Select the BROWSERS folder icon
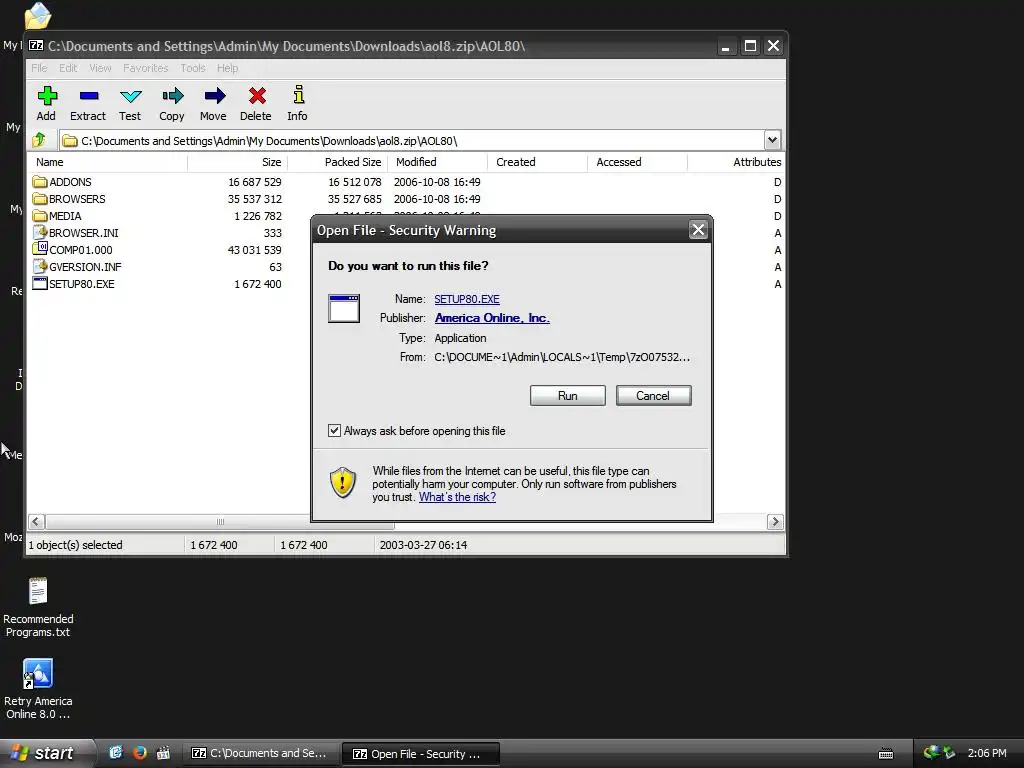Viewport: 1024px width, 768px height. pyautogui.click(x=40, y=199)
